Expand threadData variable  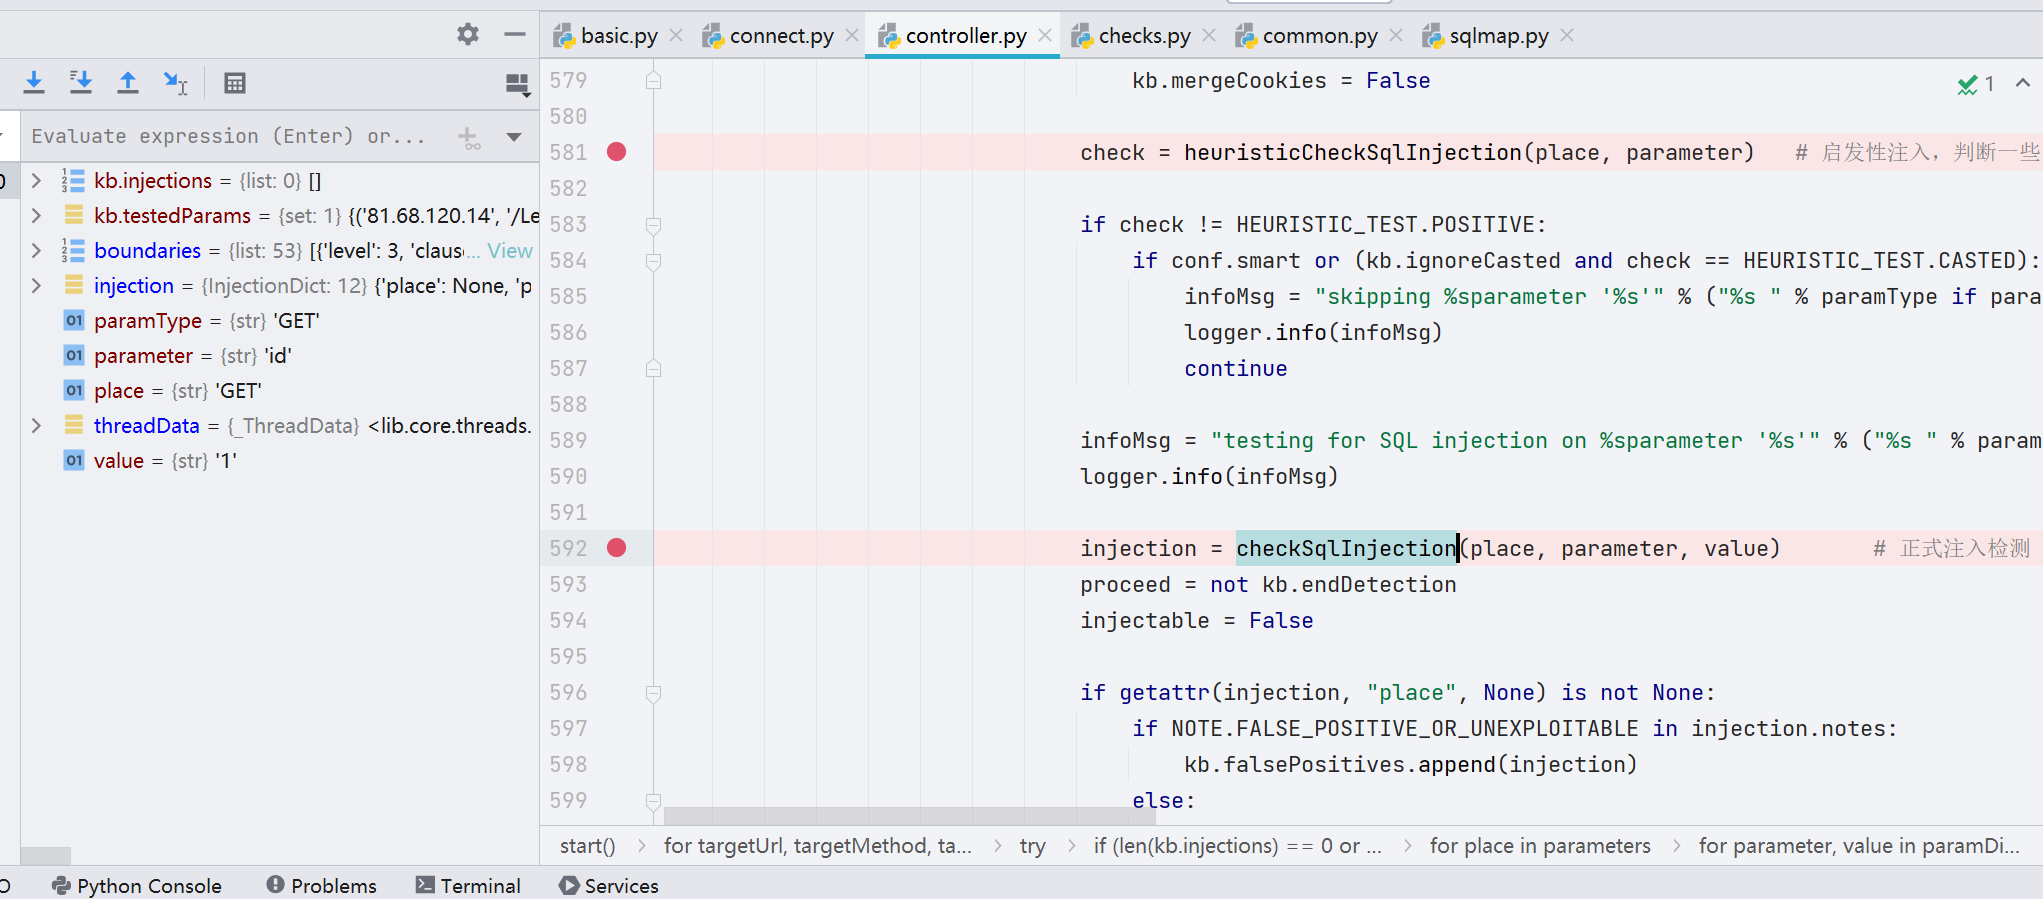click(x=36, y=426)
